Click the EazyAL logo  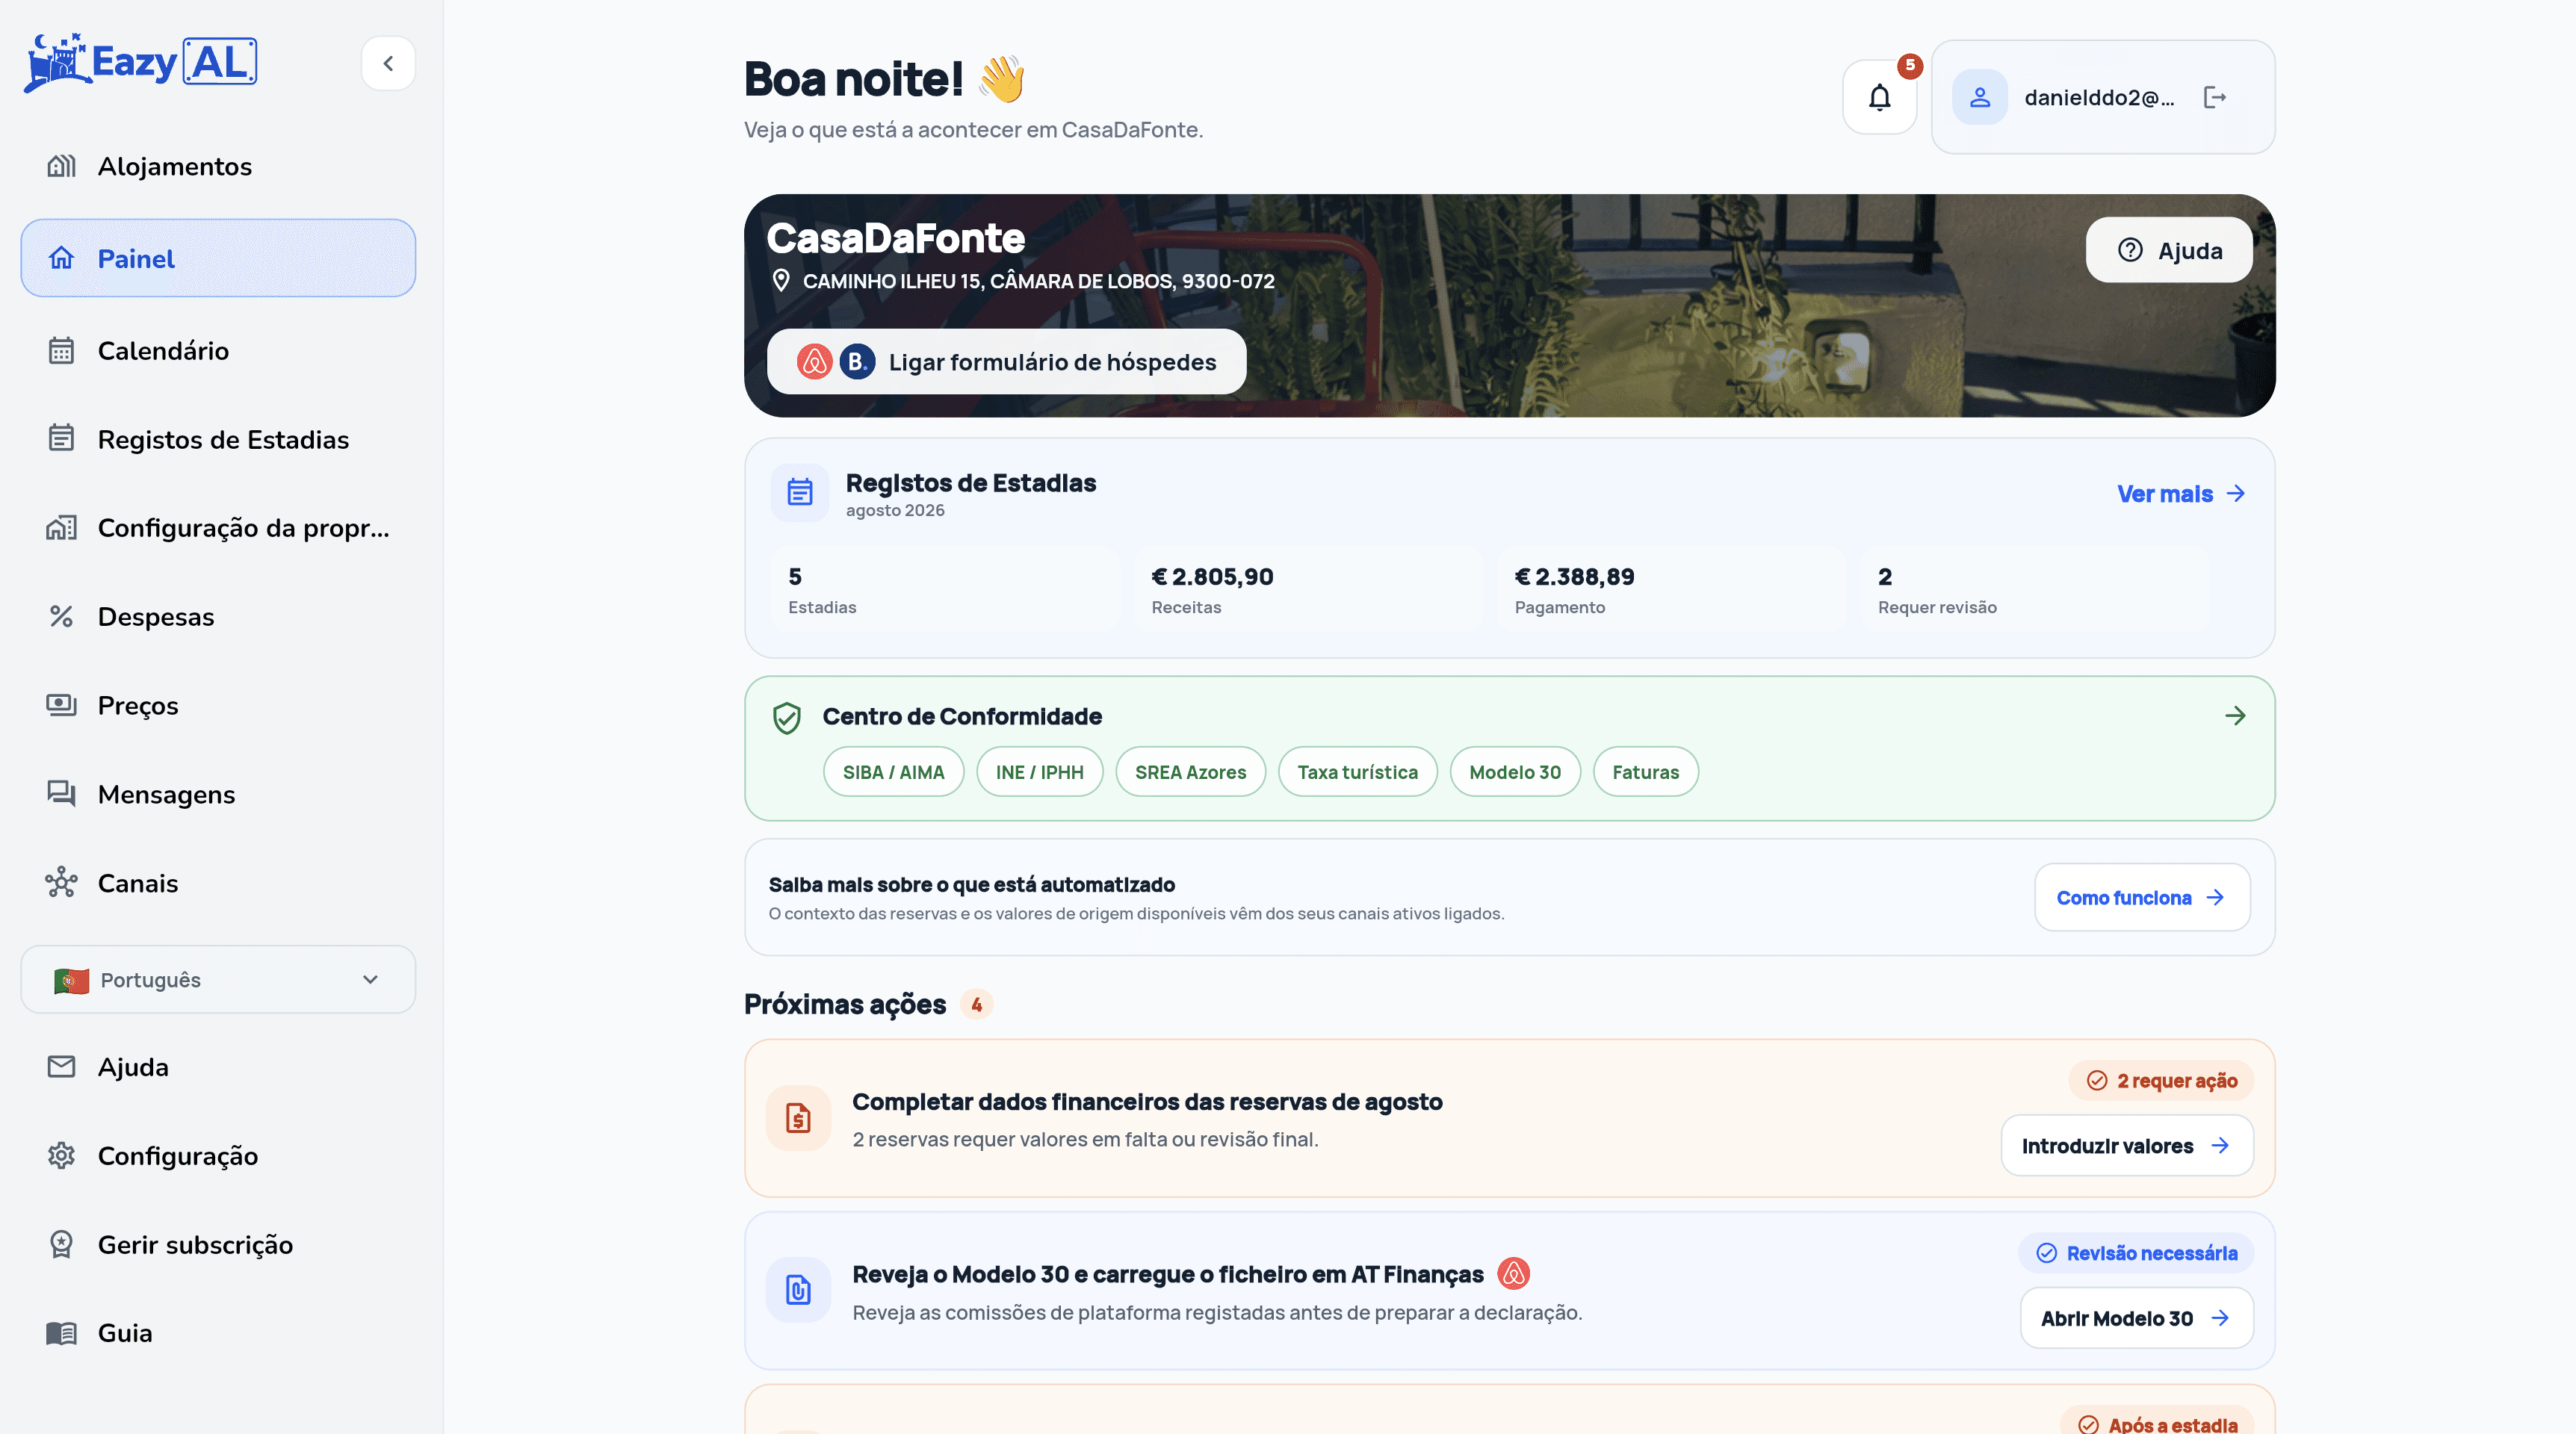[140, 62]
